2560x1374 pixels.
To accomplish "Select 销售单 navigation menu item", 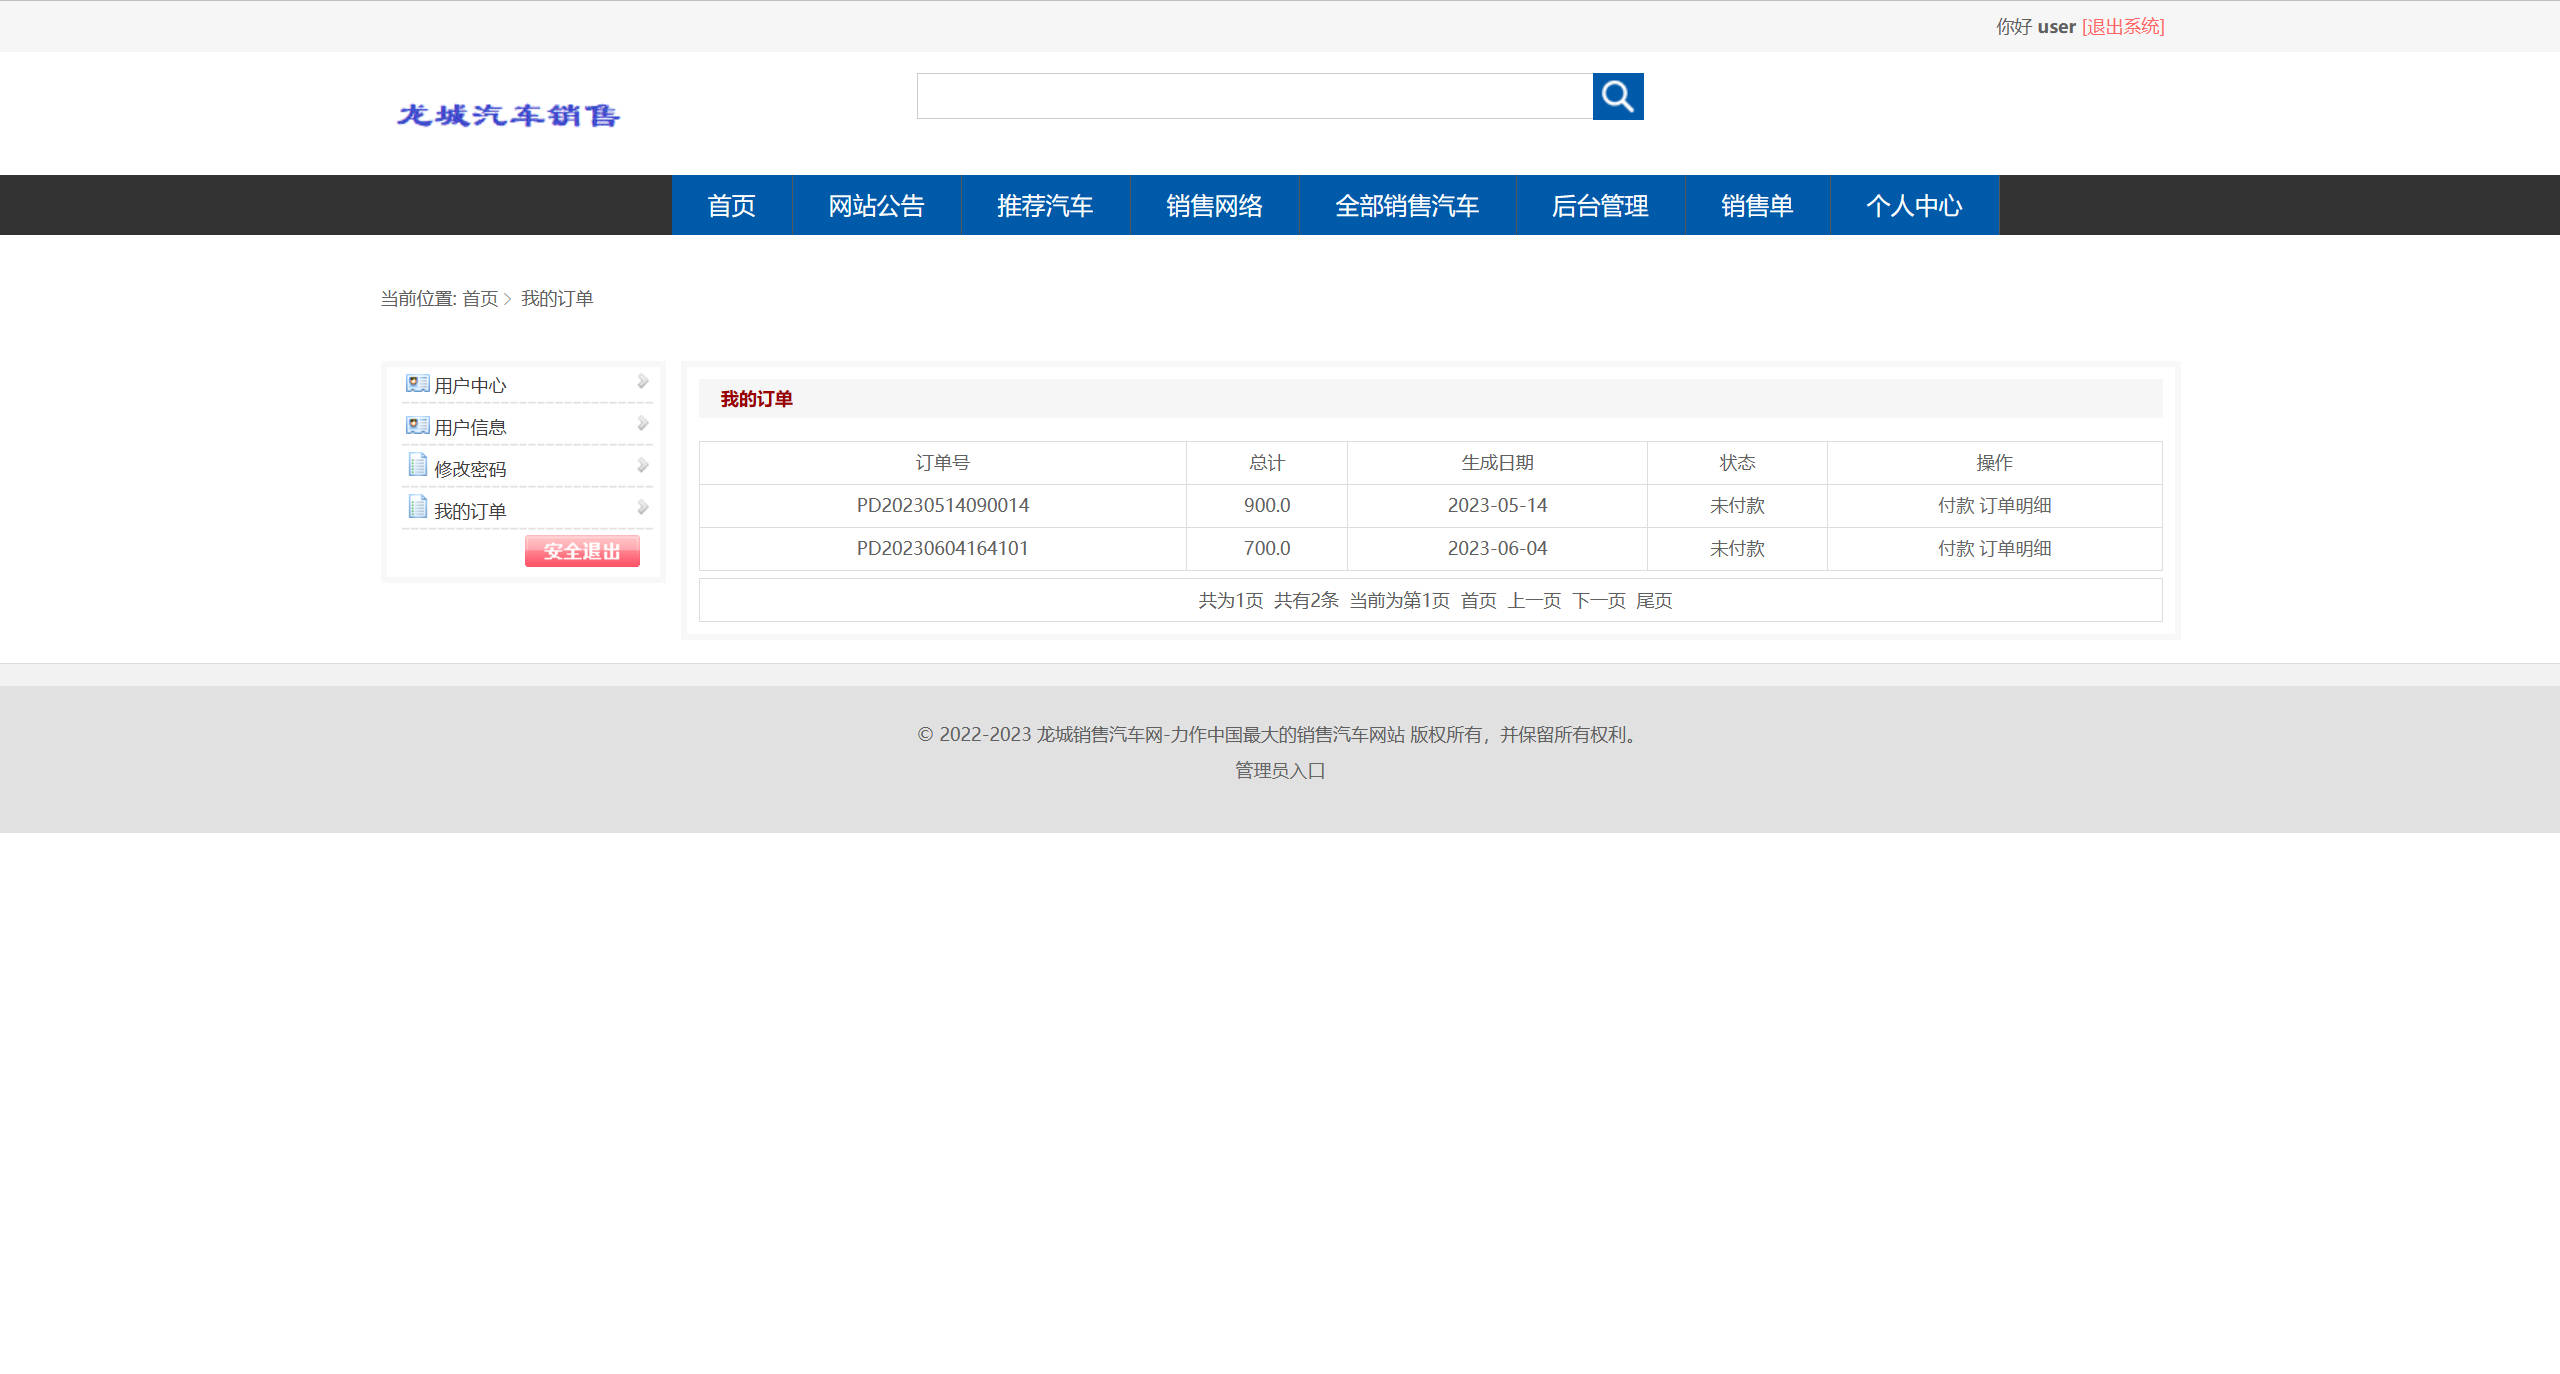I will pos(1756,206).
